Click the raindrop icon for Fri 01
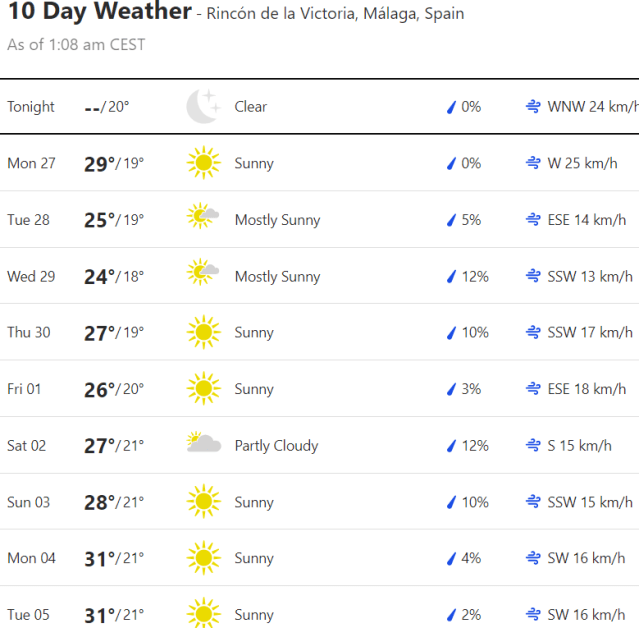Image resolution: width=639 pixels, height=628 pixels. click(451, 389)
